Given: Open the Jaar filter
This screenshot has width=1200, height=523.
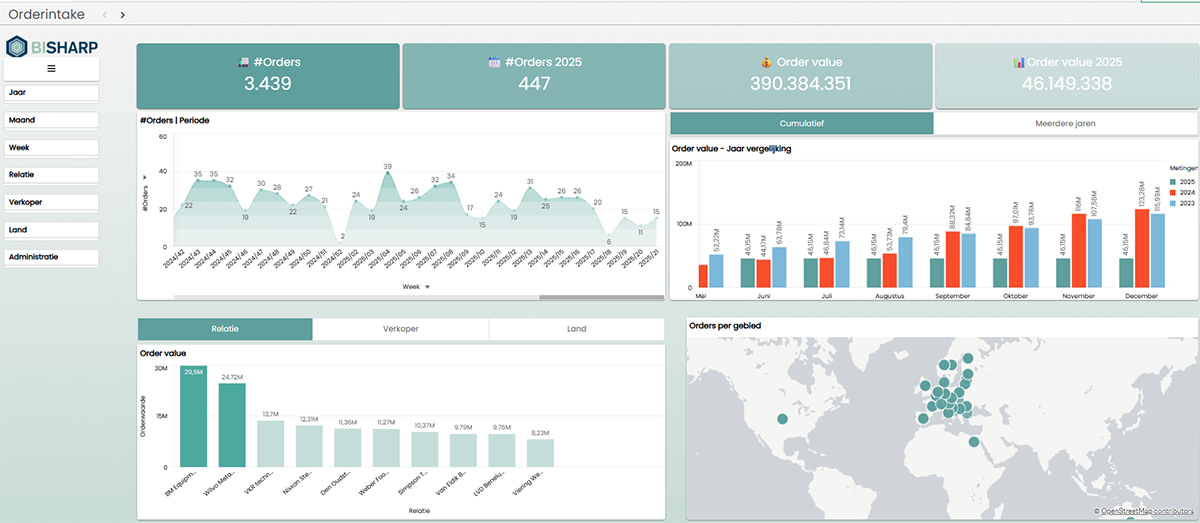Looking at the screenshot, I should (x=51, y=92).
